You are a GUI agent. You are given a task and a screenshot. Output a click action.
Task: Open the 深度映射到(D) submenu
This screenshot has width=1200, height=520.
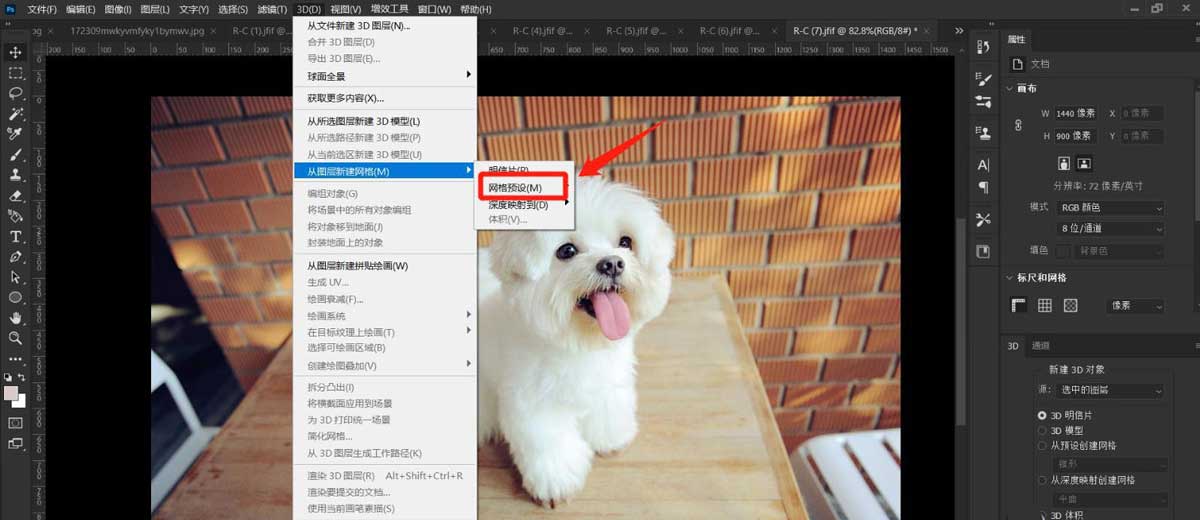point(524,204)
